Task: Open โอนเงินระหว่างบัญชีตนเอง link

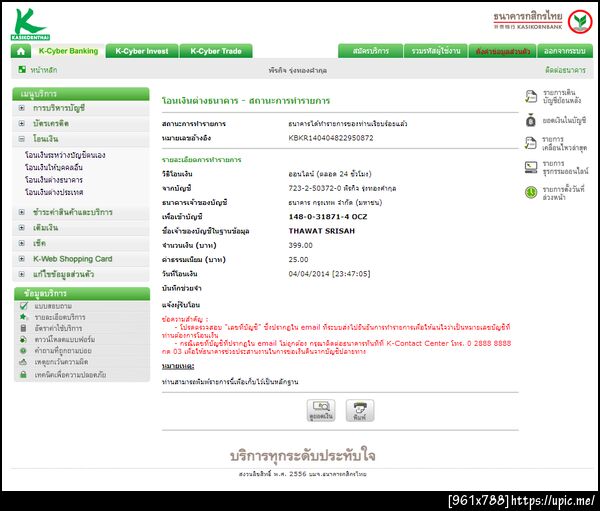Action: [65, 155]
